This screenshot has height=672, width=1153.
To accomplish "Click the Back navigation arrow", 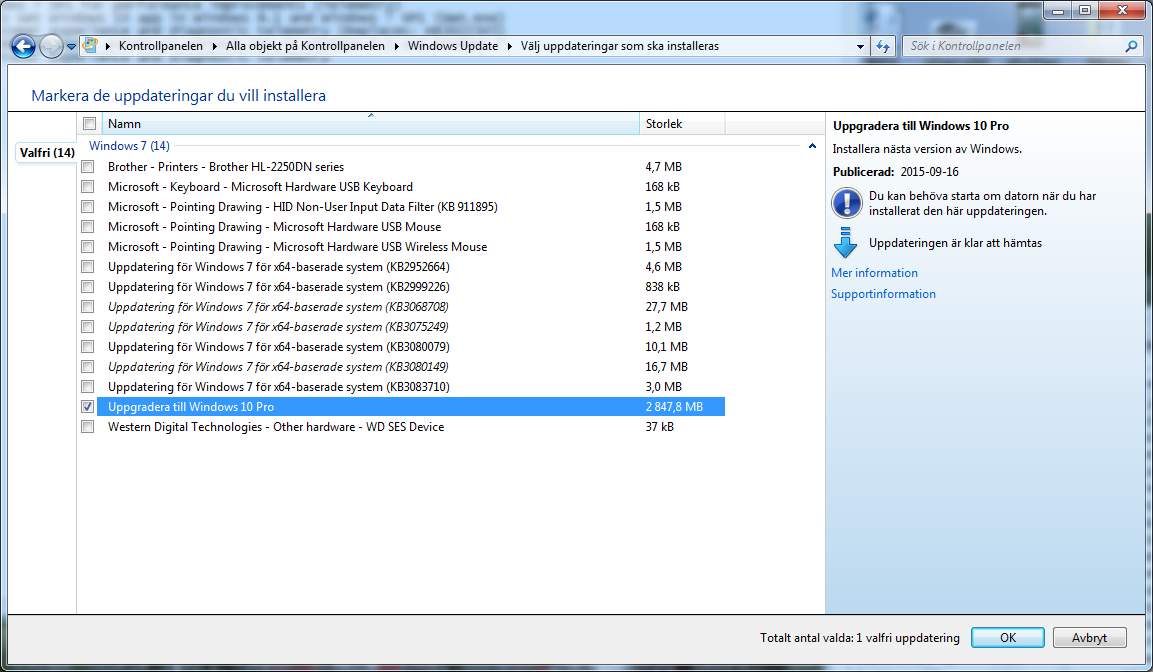I will [x=23, y=46].
